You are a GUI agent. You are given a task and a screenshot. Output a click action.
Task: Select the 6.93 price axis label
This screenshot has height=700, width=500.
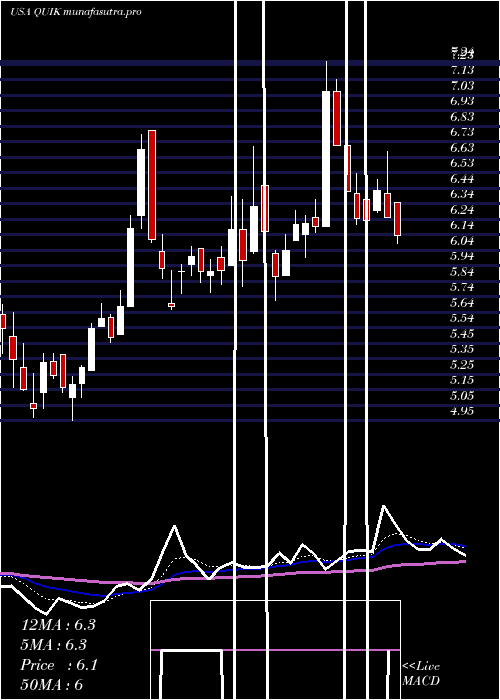462,101
